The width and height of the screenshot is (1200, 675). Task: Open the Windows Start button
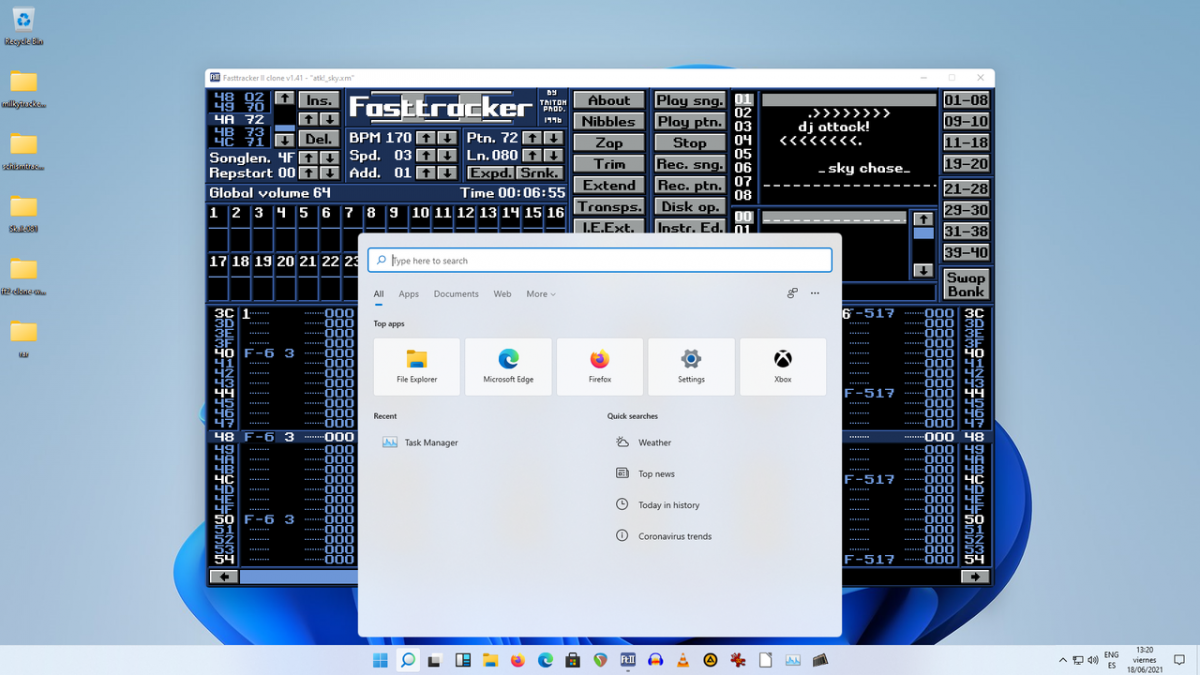pos(380,660)
